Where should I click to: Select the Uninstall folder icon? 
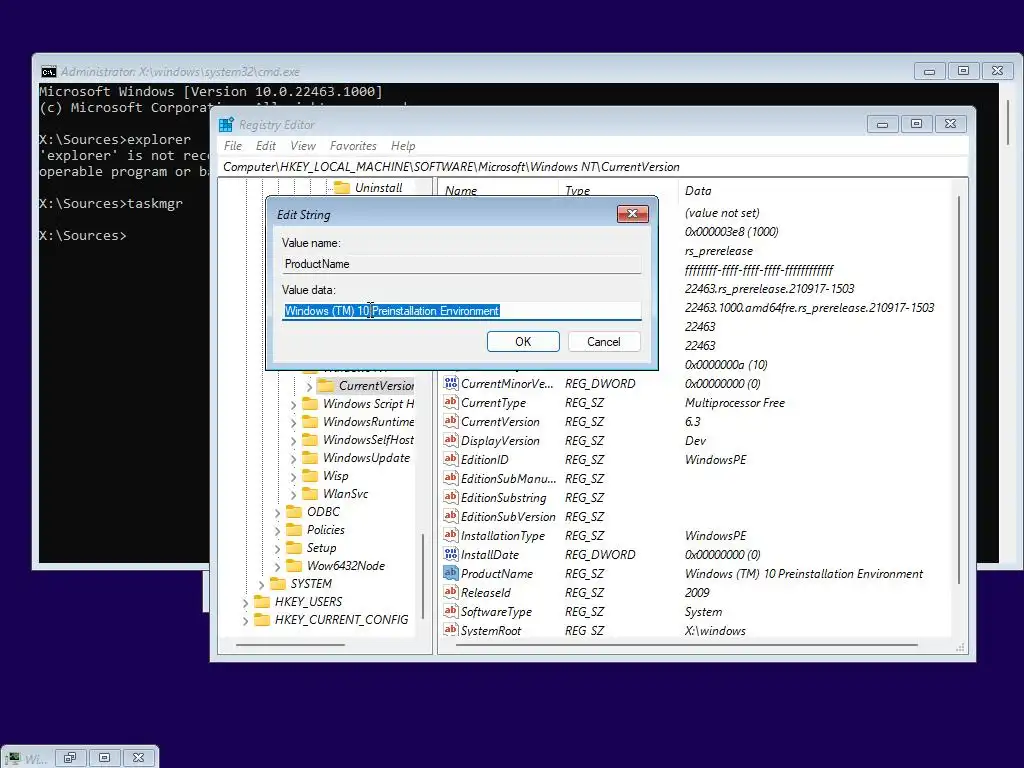point(342,187)
